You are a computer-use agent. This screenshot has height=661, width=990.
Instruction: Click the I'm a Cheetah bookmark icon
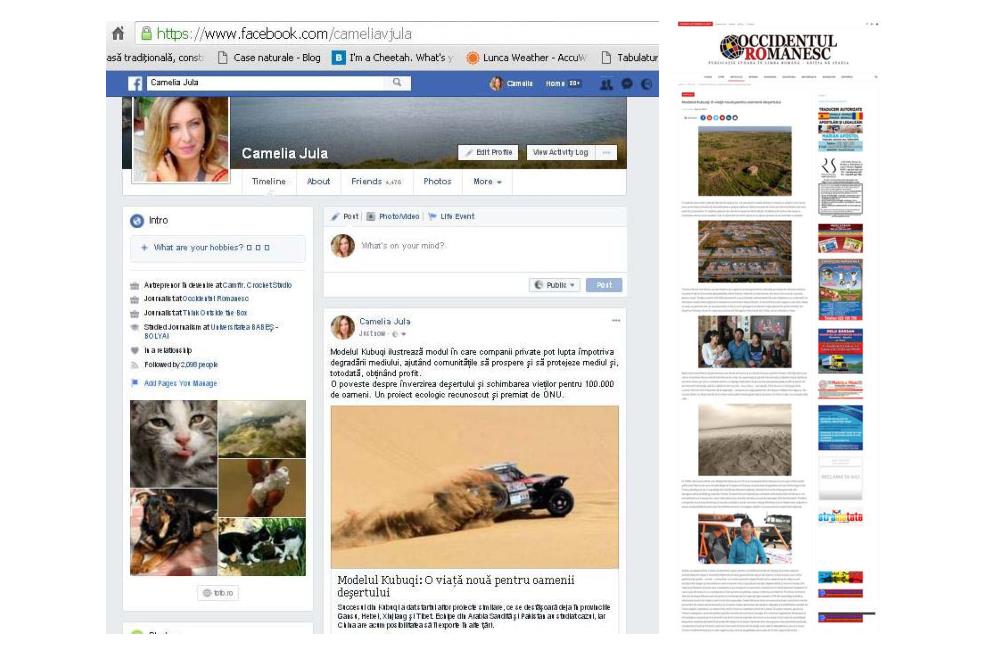pyautogui.click(x=338, y=57)
